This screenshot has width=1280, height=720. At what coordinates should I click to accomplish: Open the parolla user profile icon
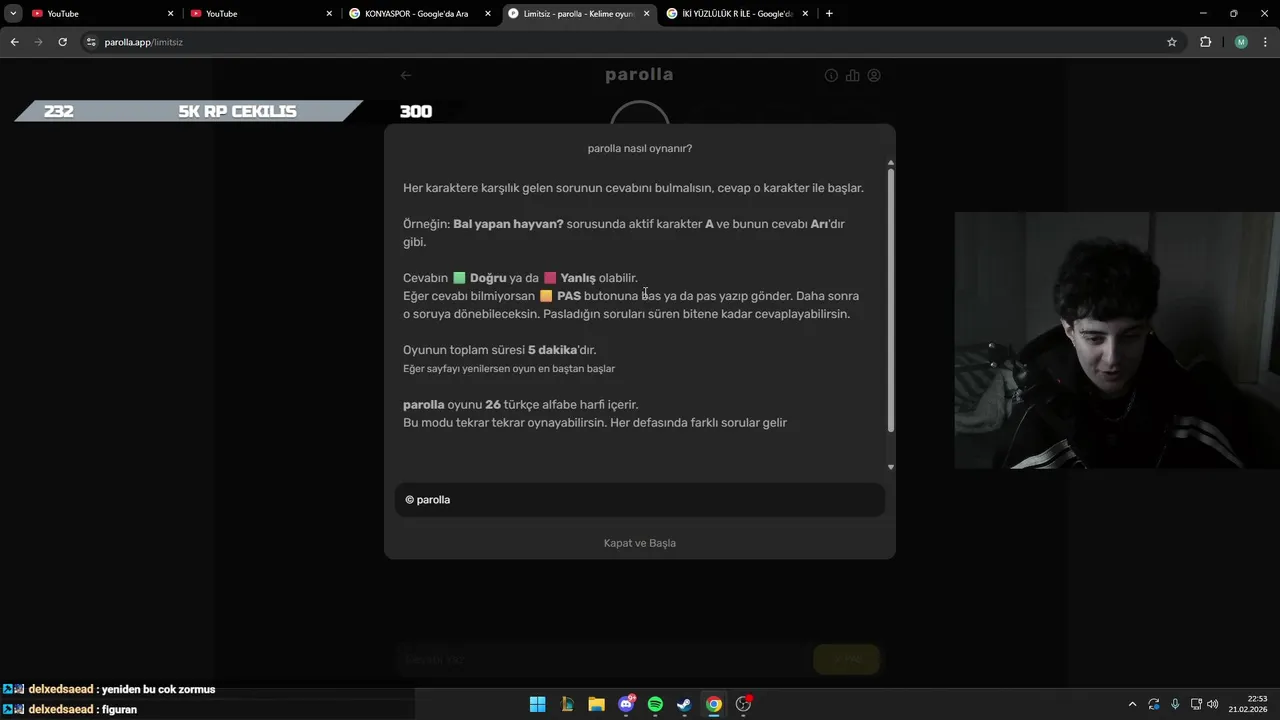tap(874, 75)
